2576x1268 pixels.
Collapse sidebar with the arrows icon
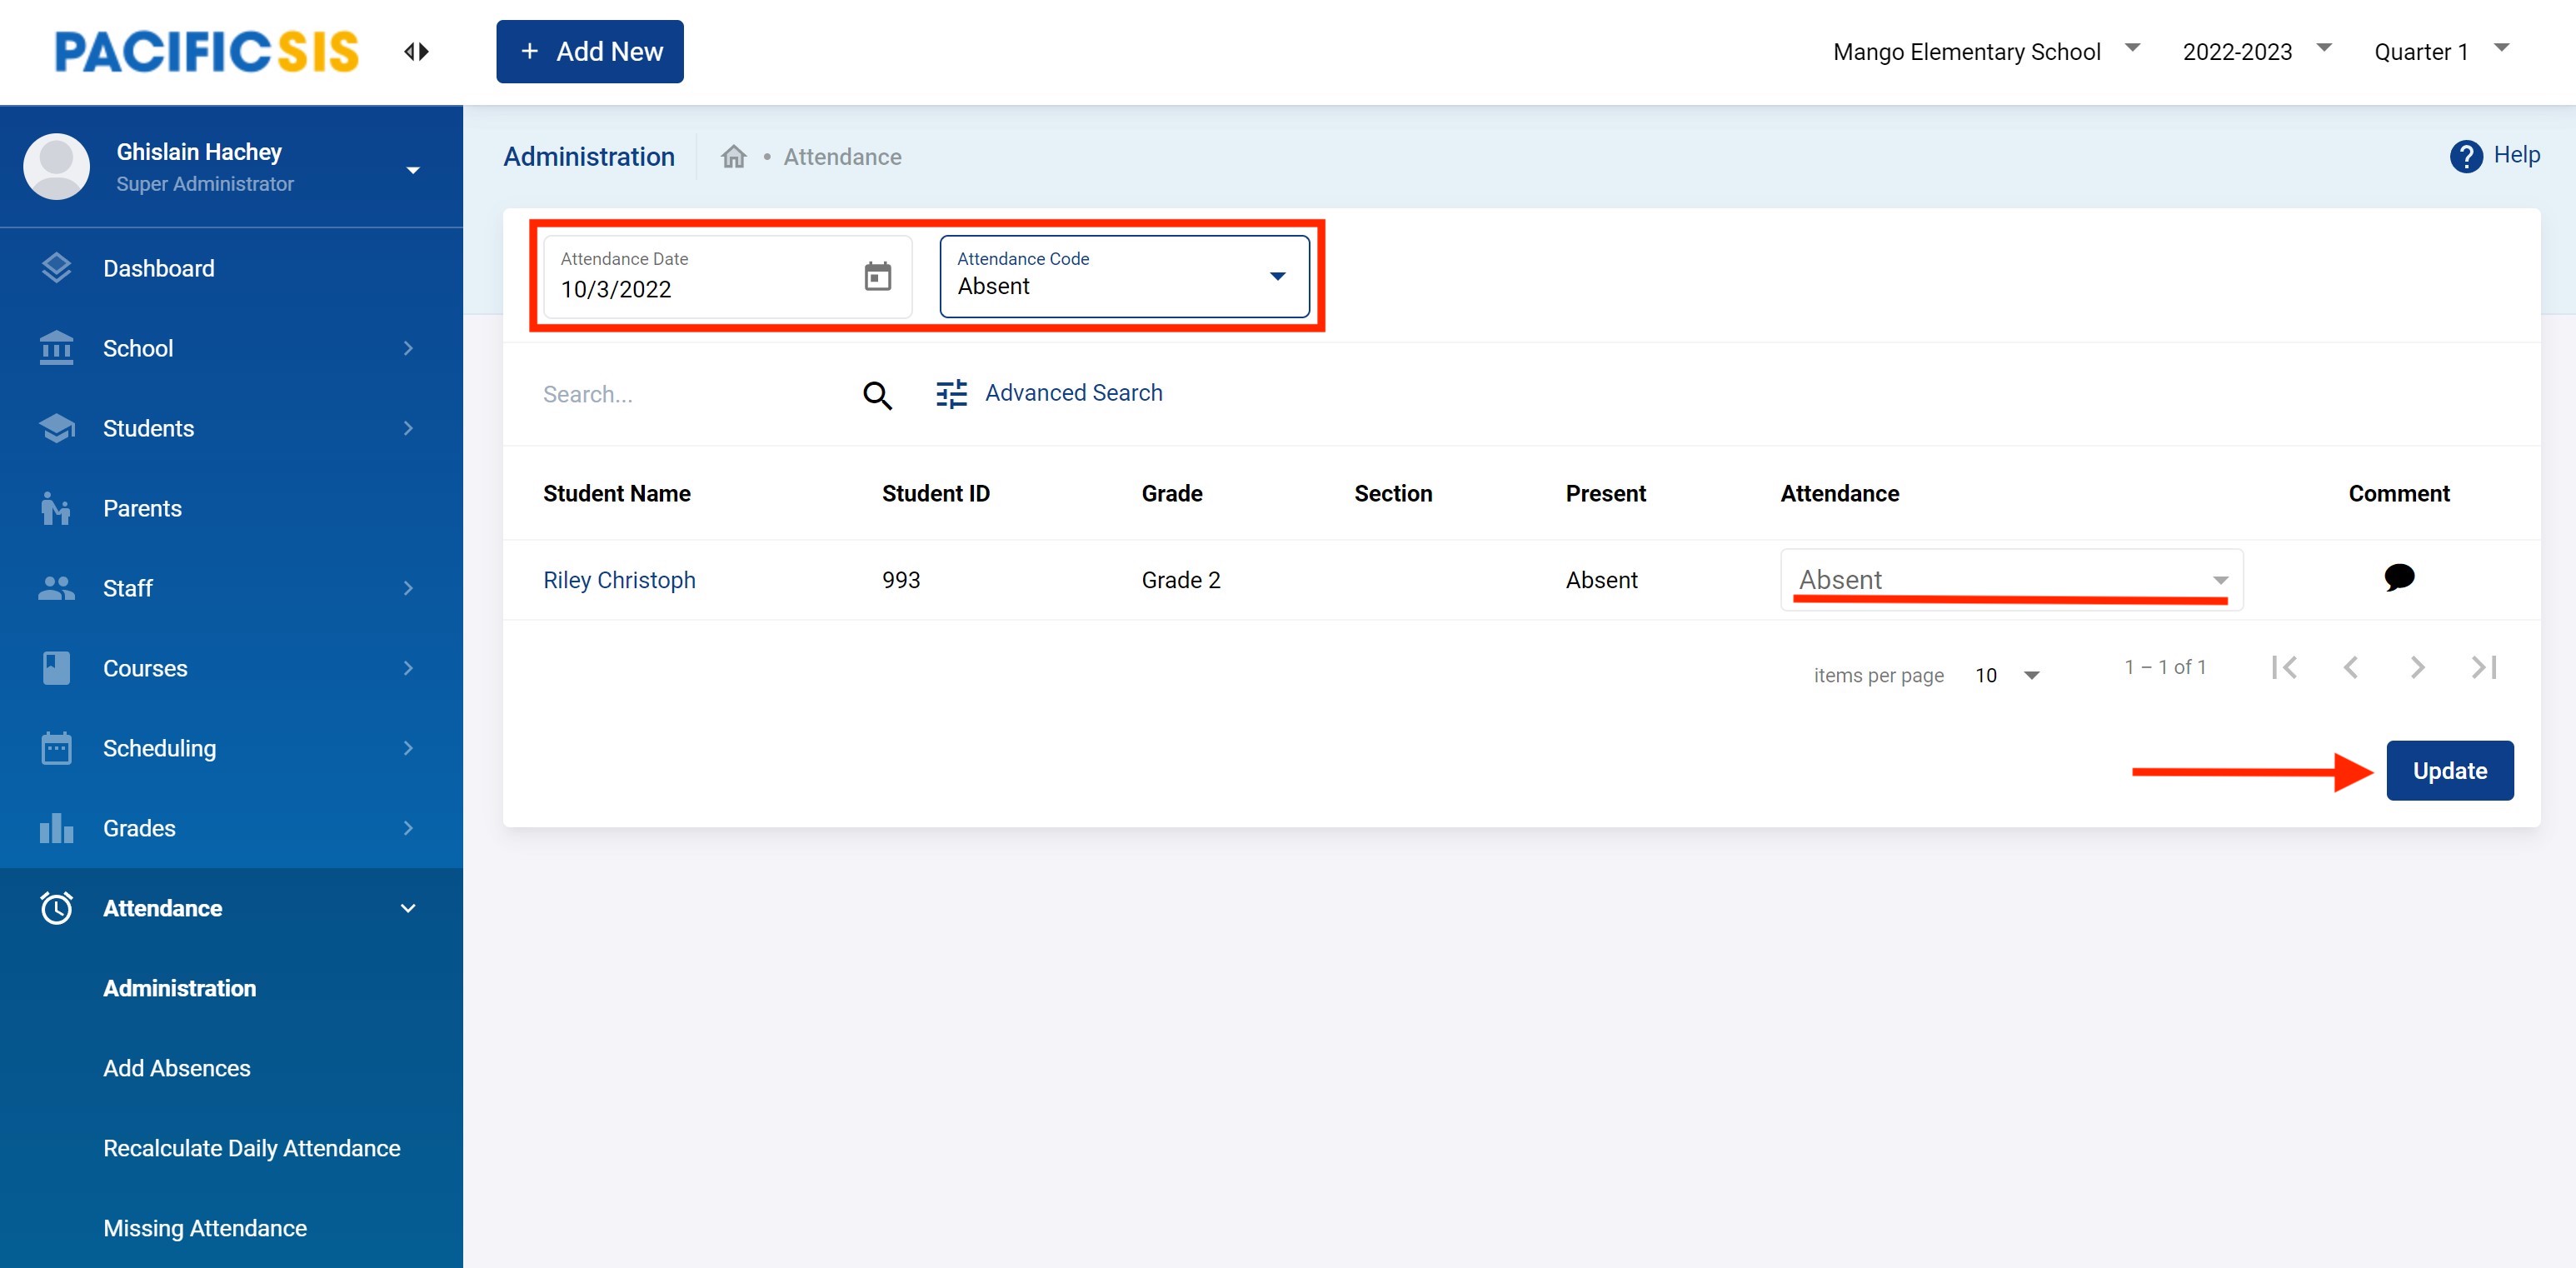click(416, 52)
